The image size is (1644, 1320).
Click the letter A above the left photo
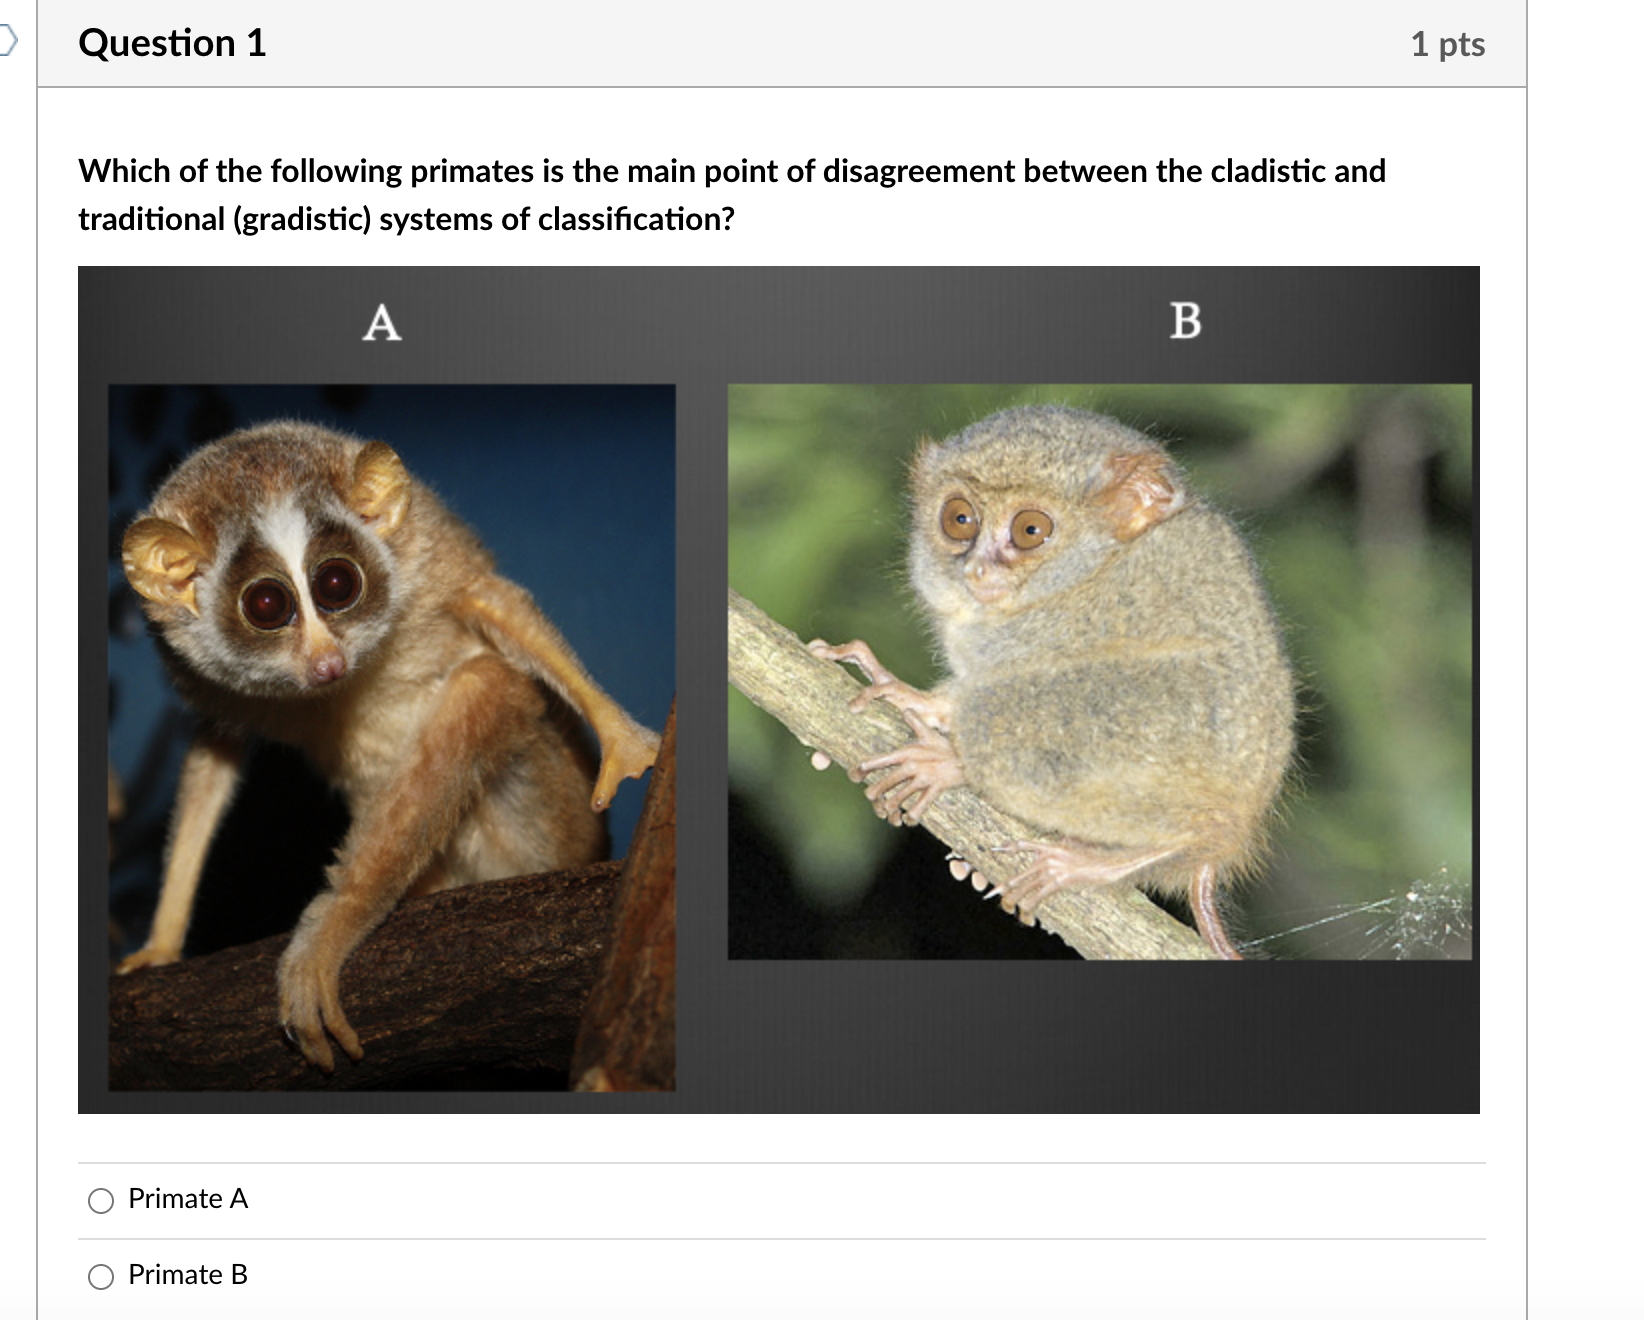[x=382, y=323]
